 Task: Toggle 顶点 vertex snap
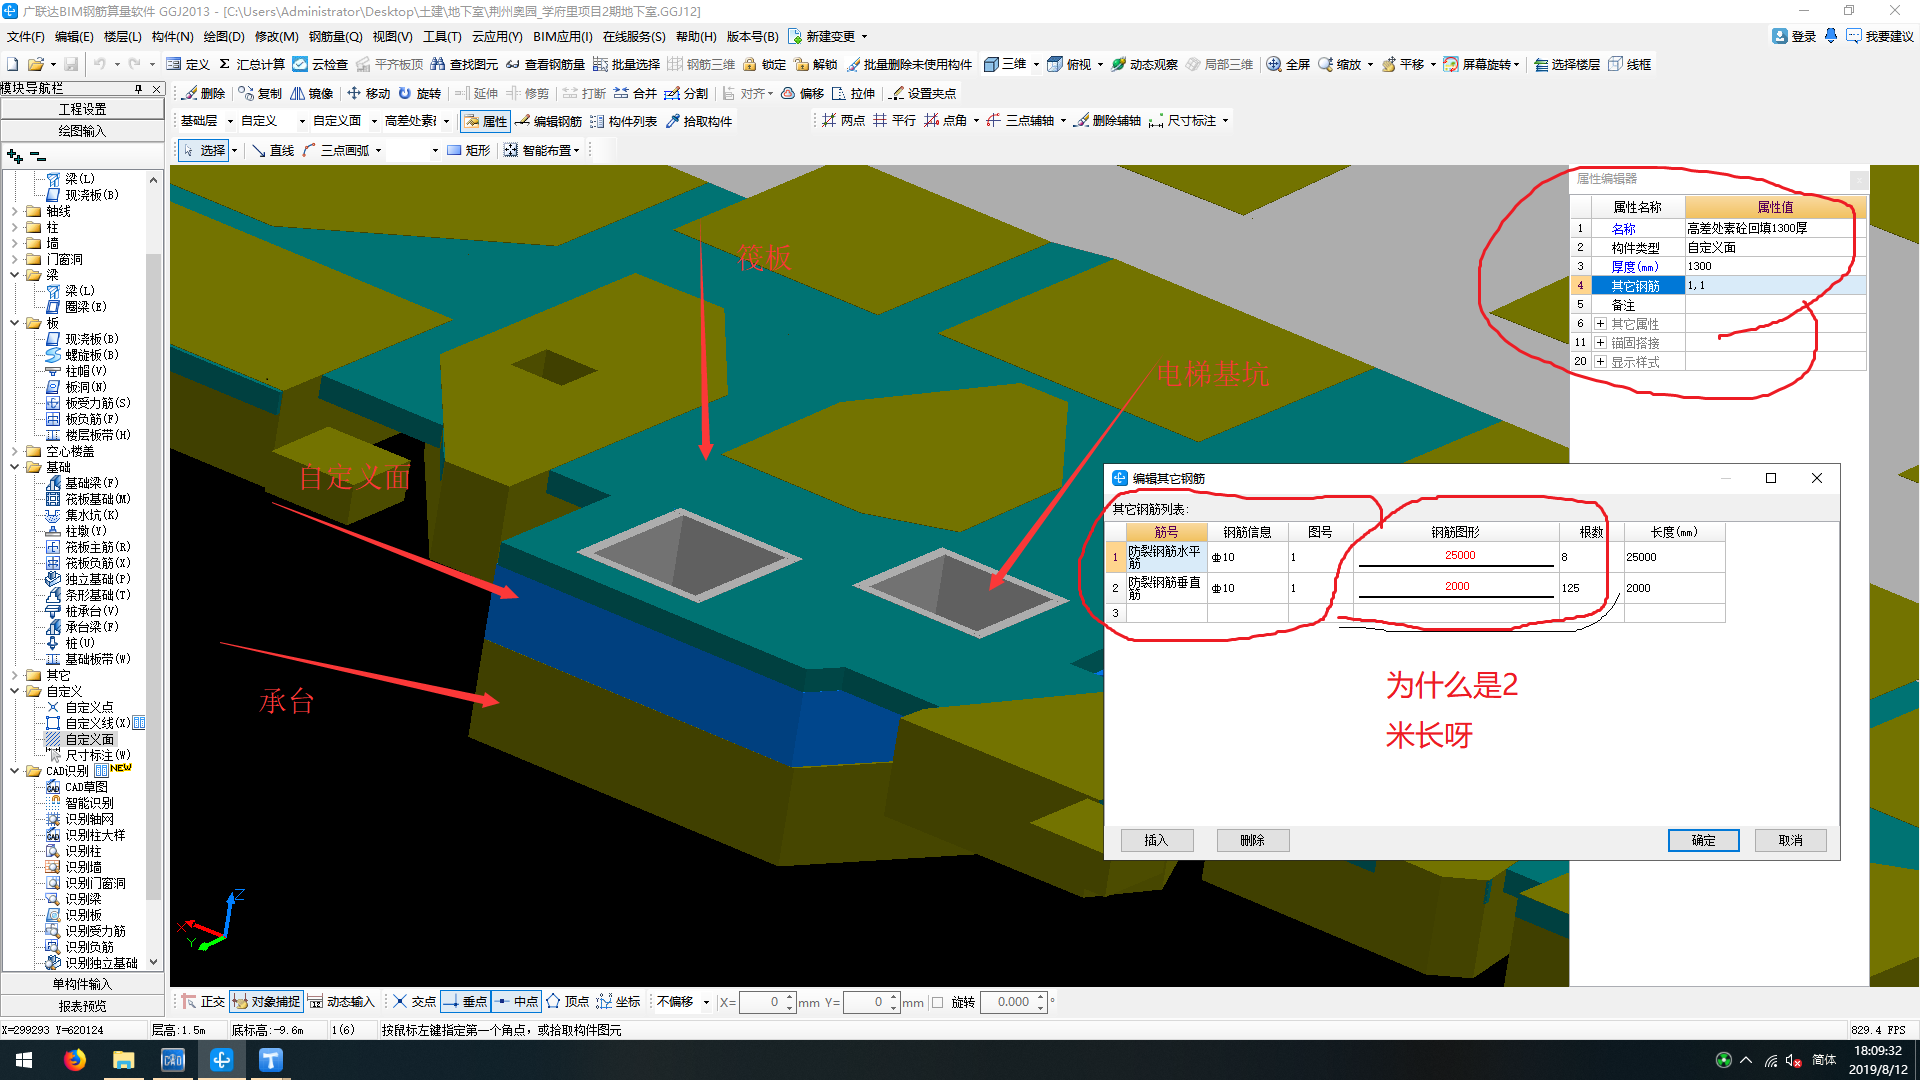pos(568,1001)
